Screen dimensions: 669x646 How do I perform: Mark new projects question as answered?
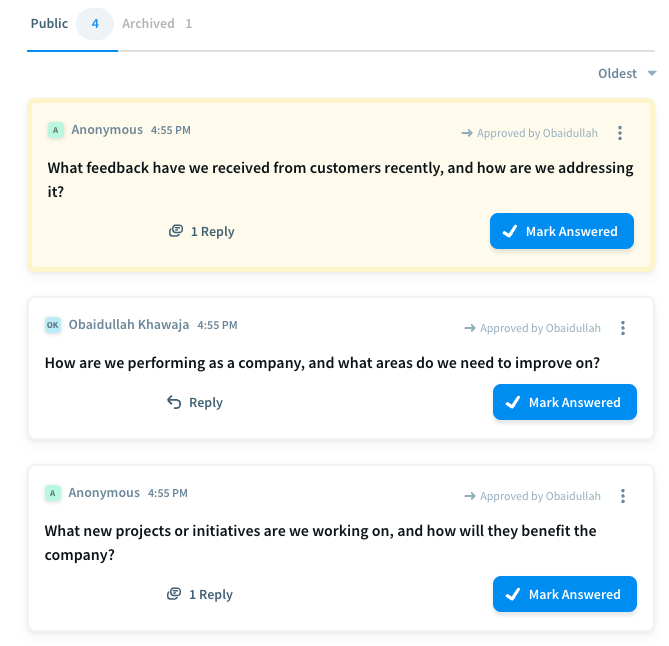click(564, 594)
